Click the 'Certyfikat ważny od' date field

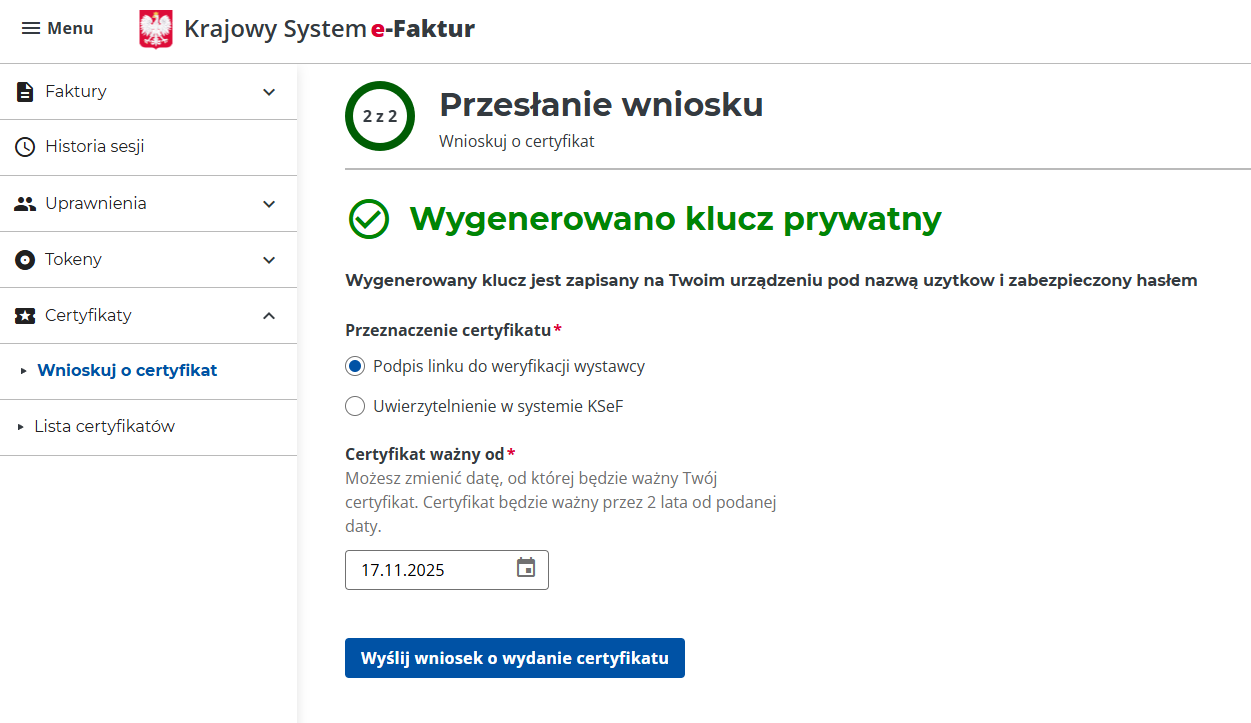[430, 570]
